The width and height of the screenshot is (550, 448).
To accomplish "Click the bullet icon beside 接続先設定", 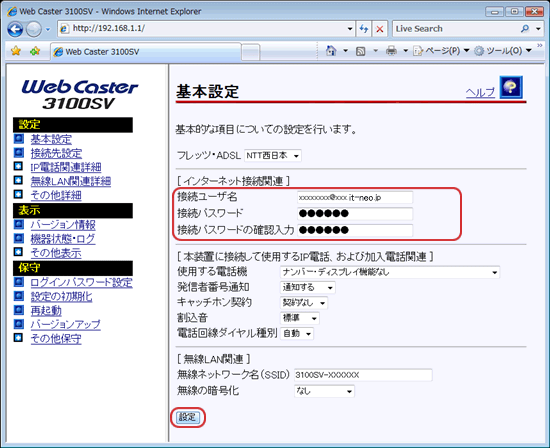I will point(19,153).
